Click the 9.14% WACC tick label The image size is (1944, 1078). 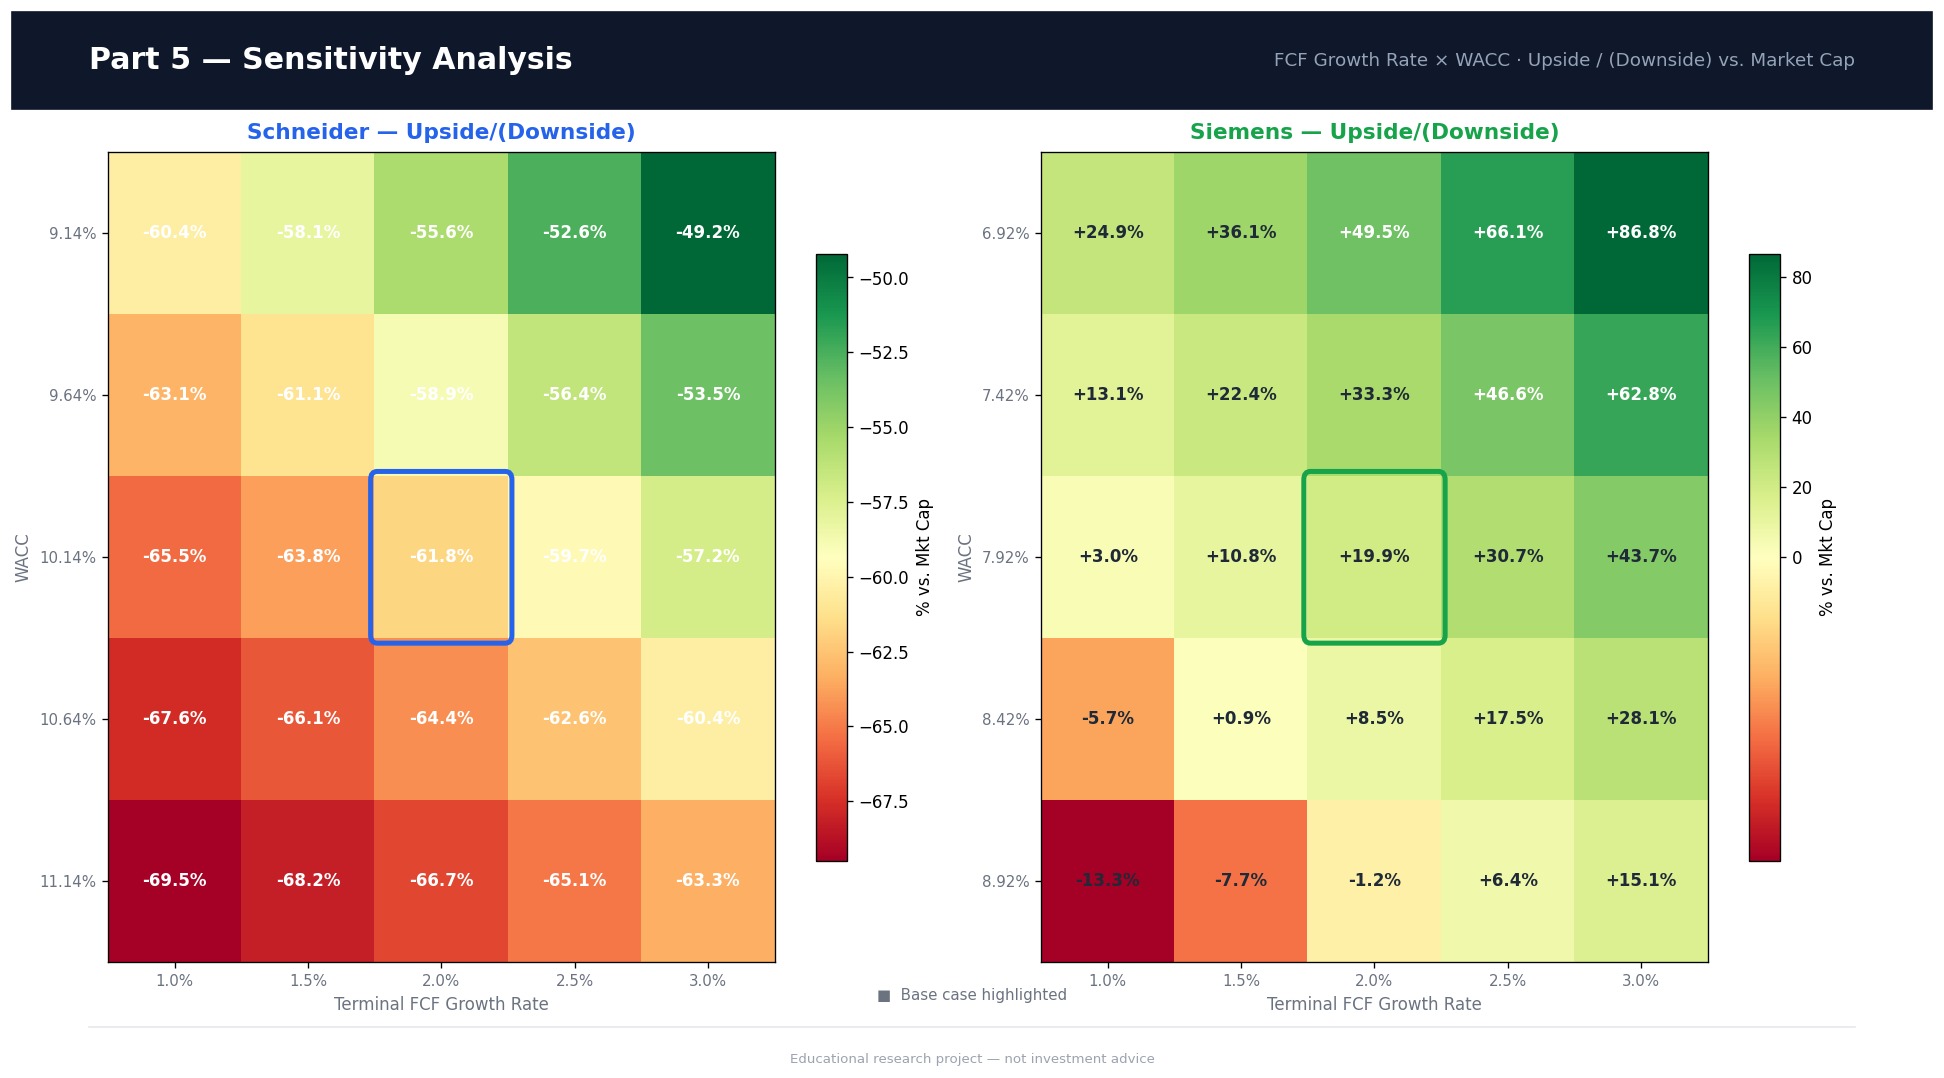[x=73, y=234]
